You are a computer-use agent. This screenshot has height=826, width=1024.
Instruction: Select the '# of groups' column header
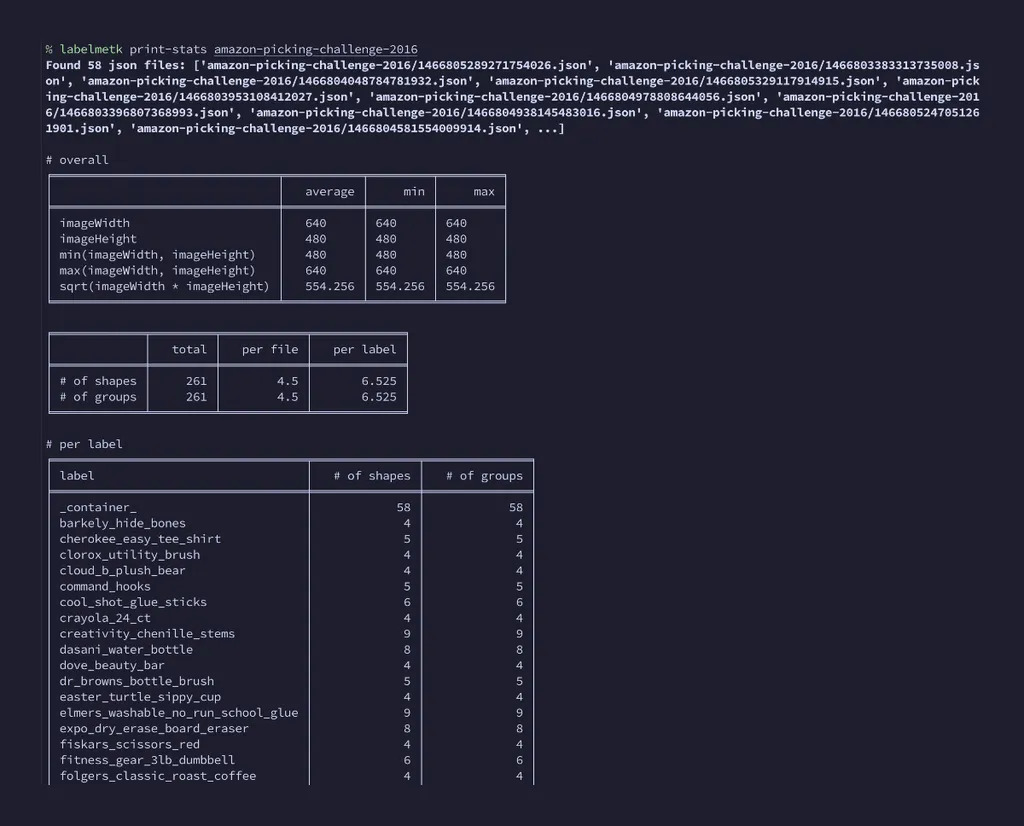click(x=484, y=476)
